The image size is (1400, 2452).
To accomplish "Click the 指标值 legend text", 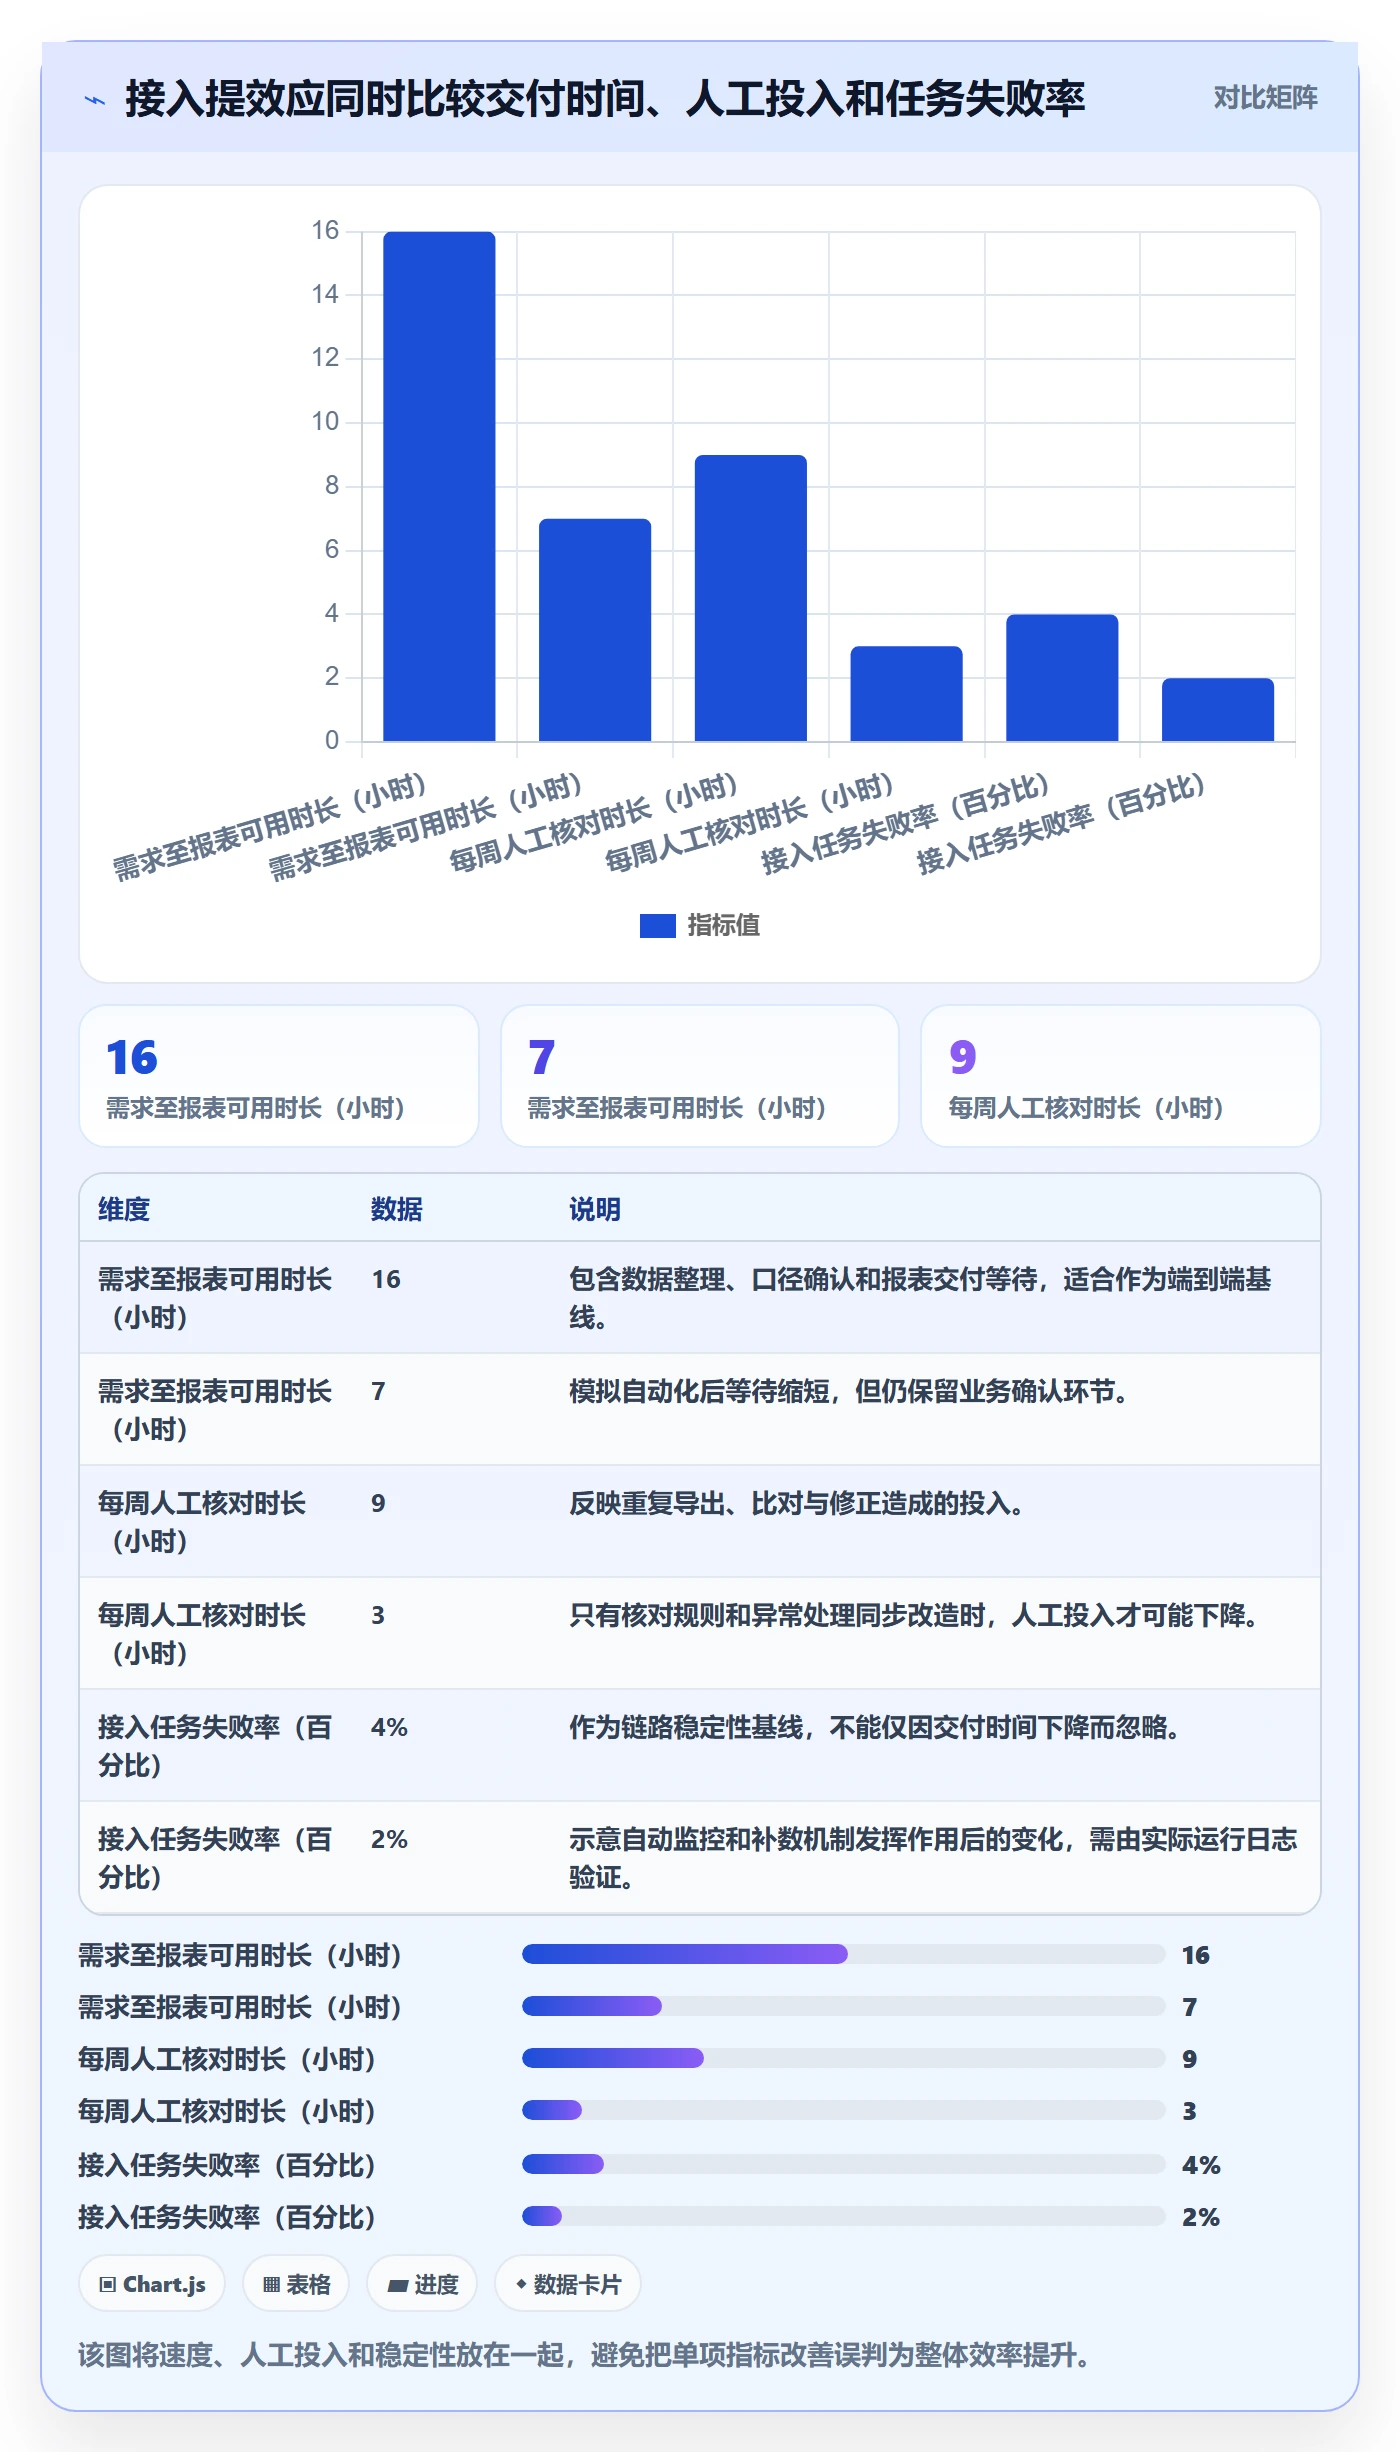I will tap(723, 926).
